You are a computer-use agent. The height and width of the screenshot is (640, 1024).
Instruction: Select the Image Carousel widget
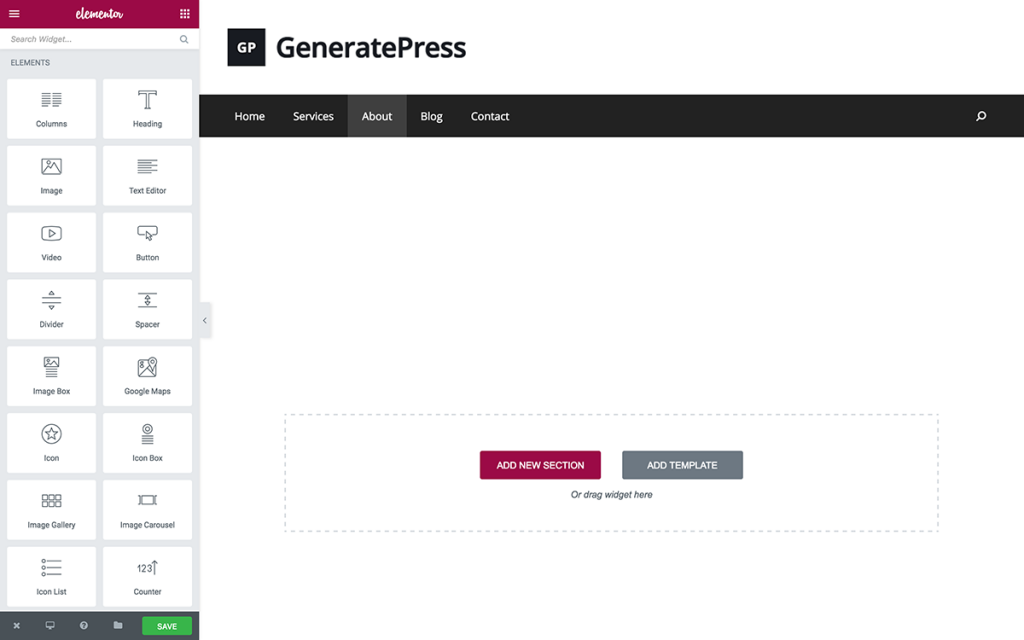[x=147, y=510]
